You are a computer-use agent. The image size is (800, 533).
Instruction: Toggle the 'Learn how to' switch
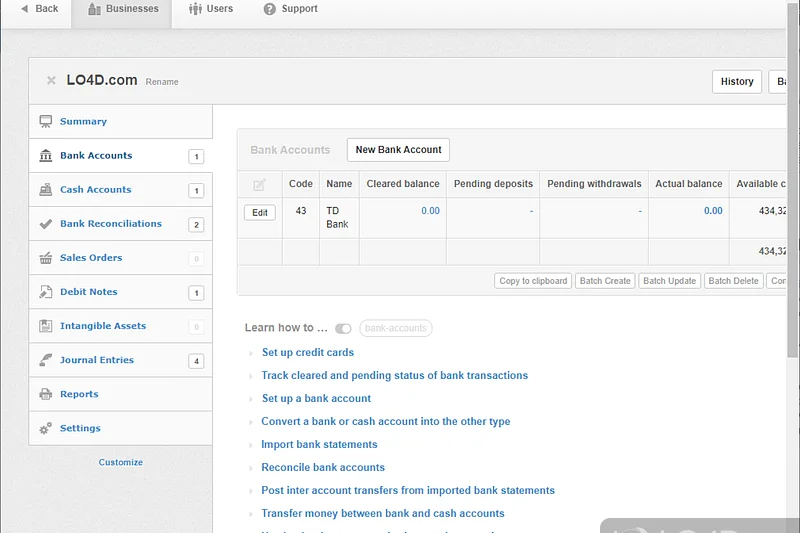(x=343, y=328)
